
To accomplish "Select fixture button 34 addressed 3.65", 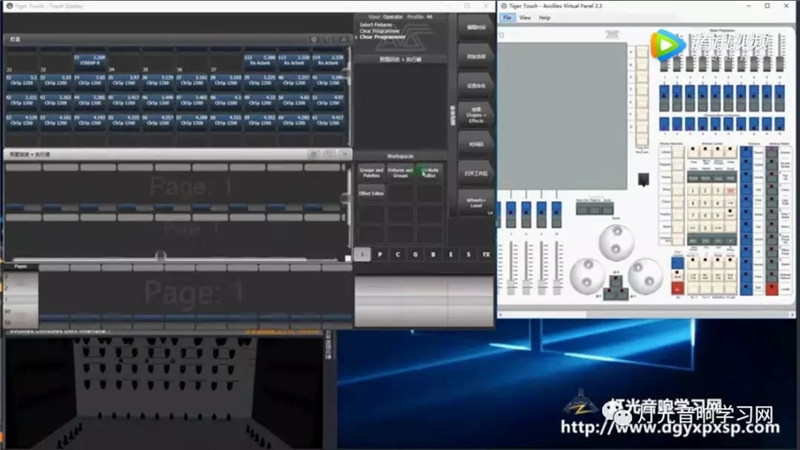I will [x=90, y=81].
